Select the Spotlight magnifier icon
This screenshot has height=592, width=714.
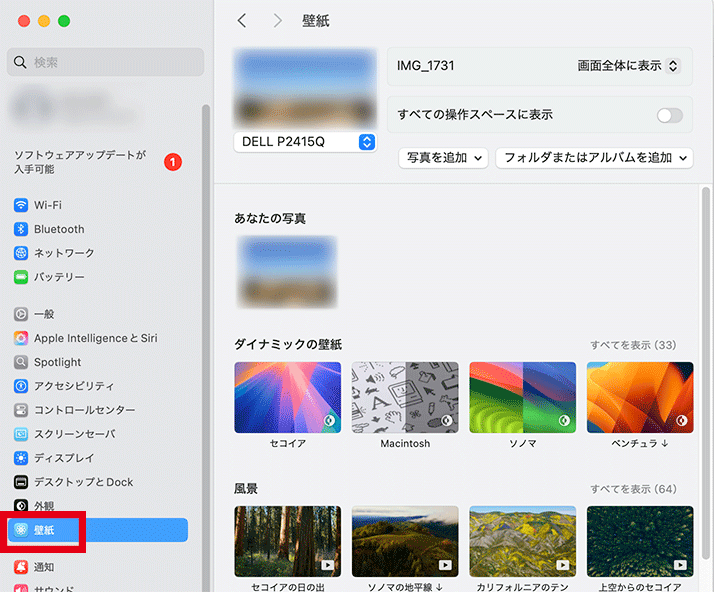[x=20, y=362]
